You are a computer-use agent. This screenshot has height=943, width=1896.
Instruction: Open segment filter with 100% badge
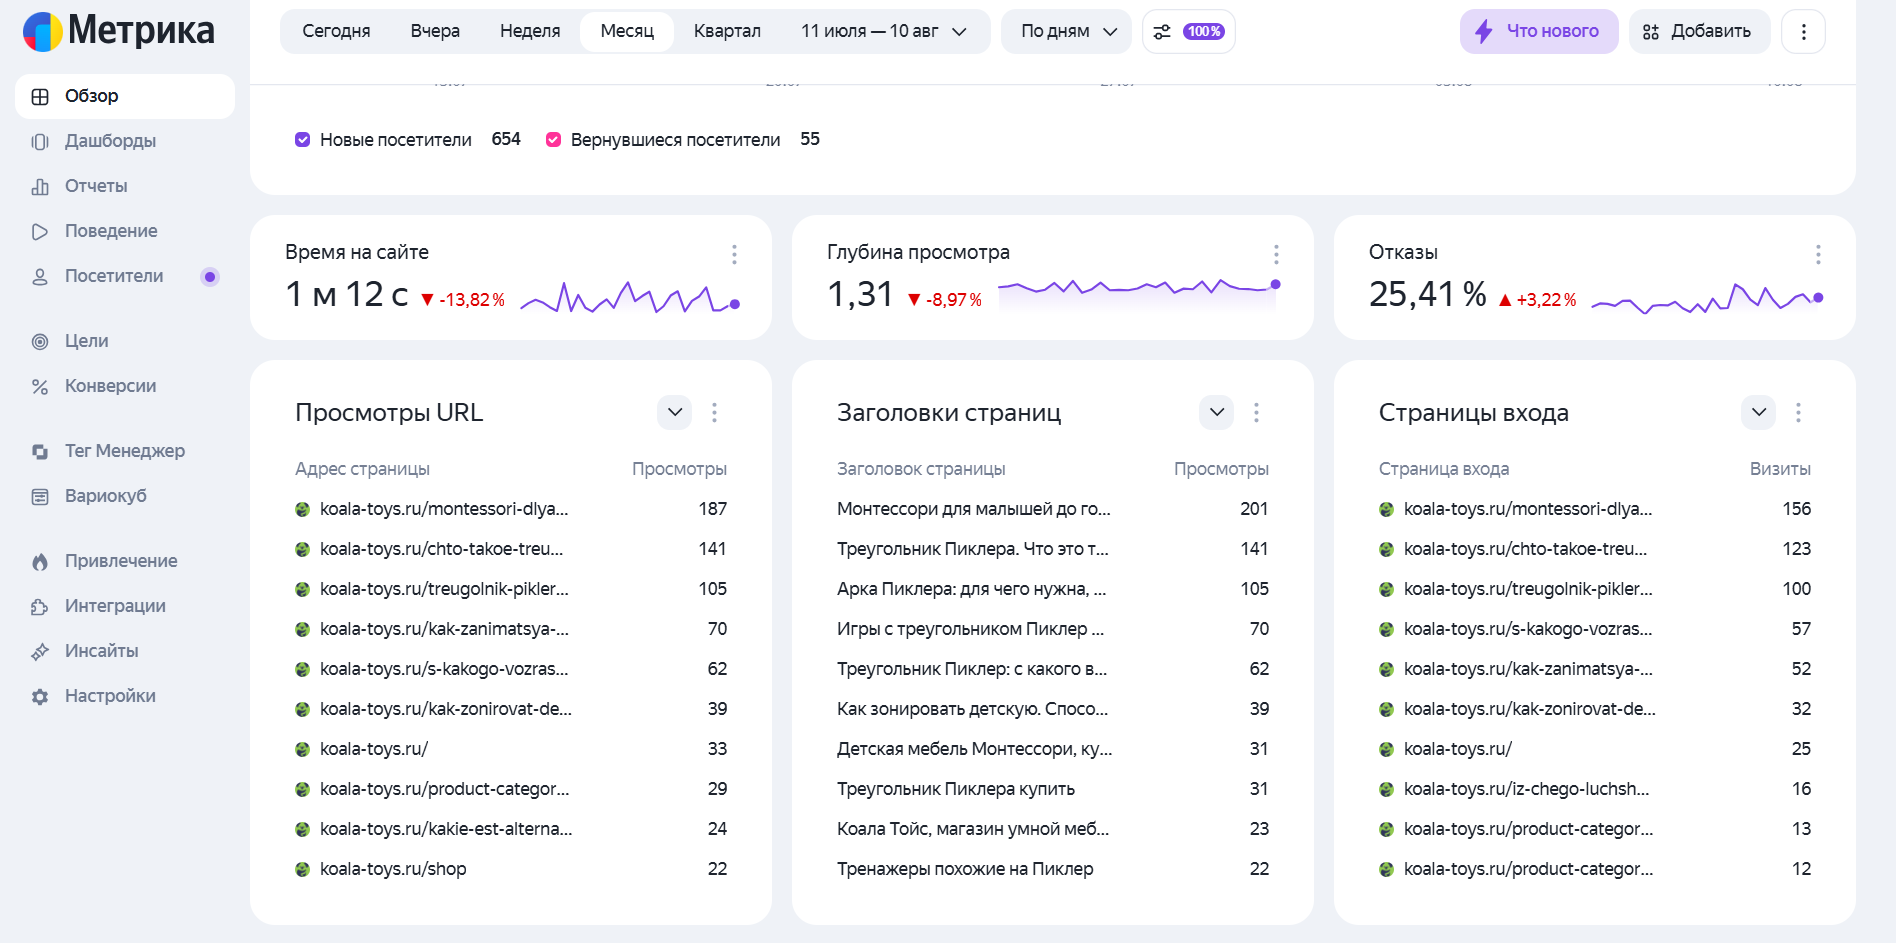click(x=1188, y=31)
